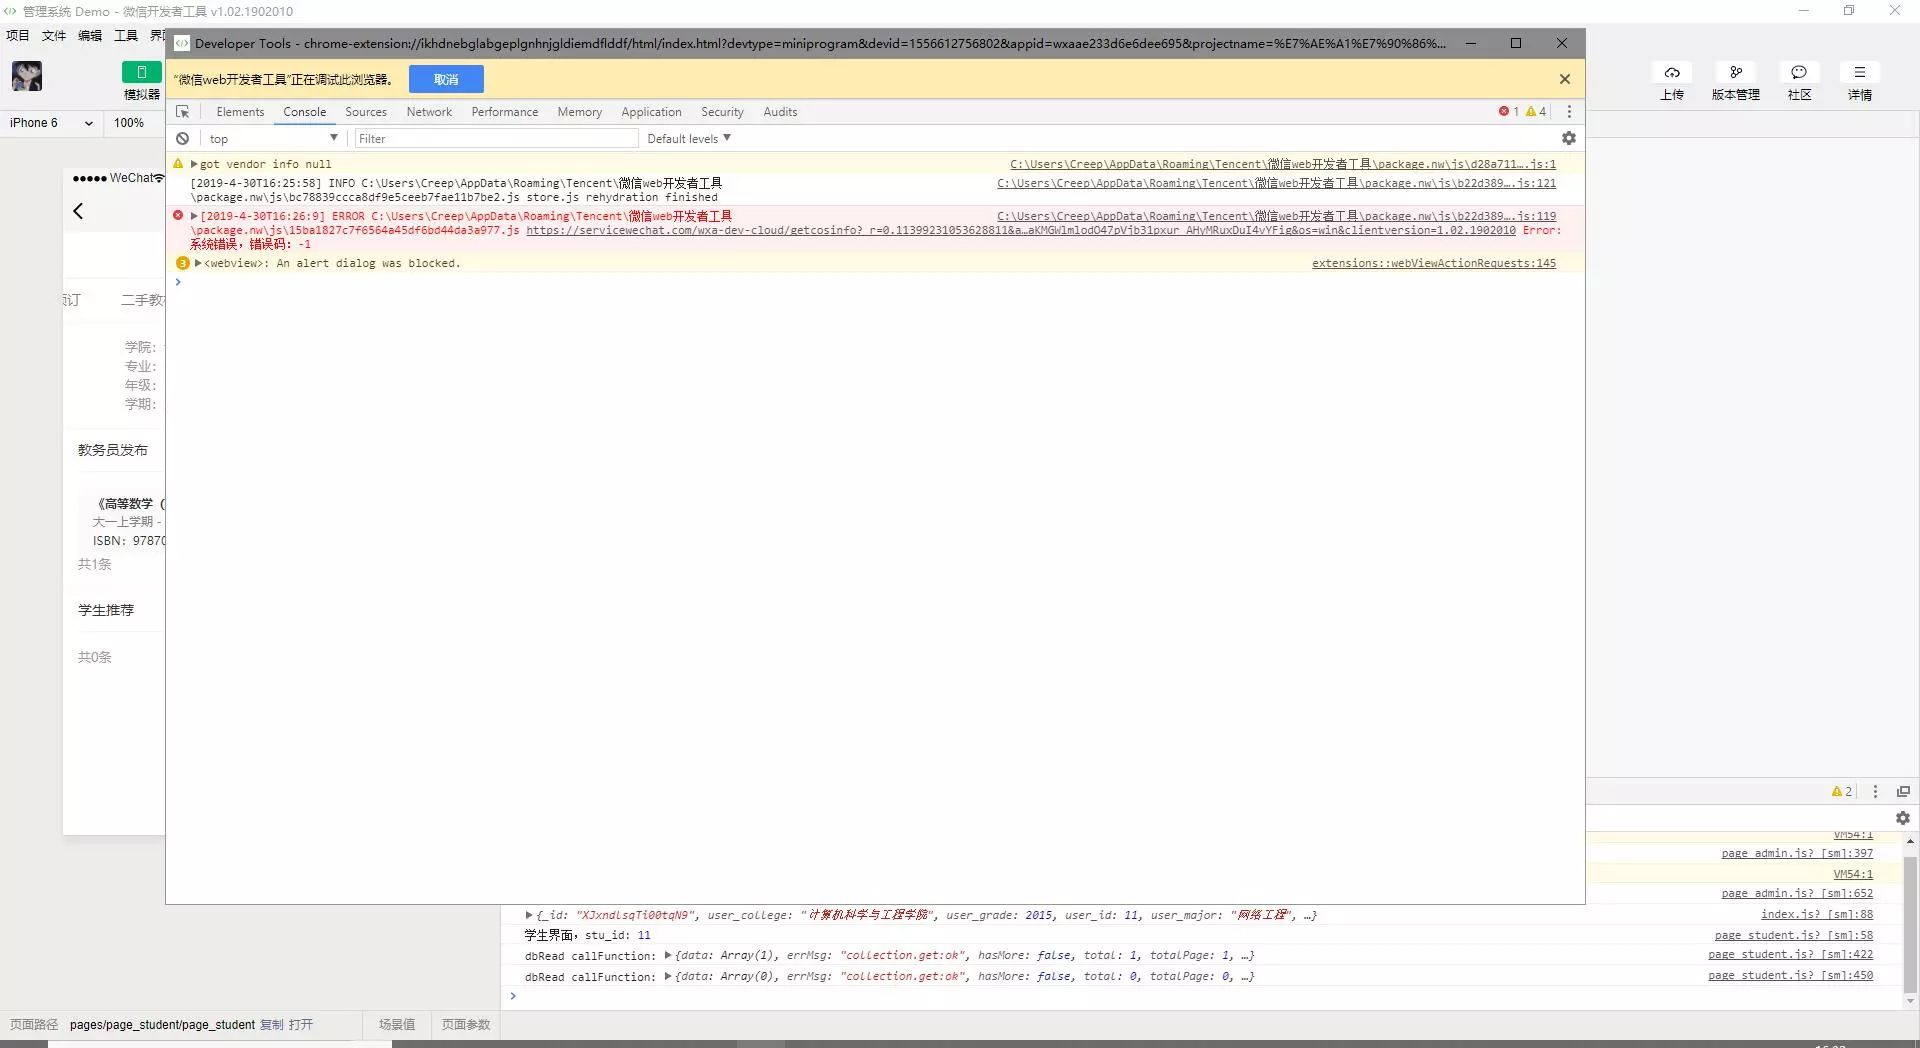
Task: Open the page_student.js? [sm]:58 source link
Action: coord(1794,936)
